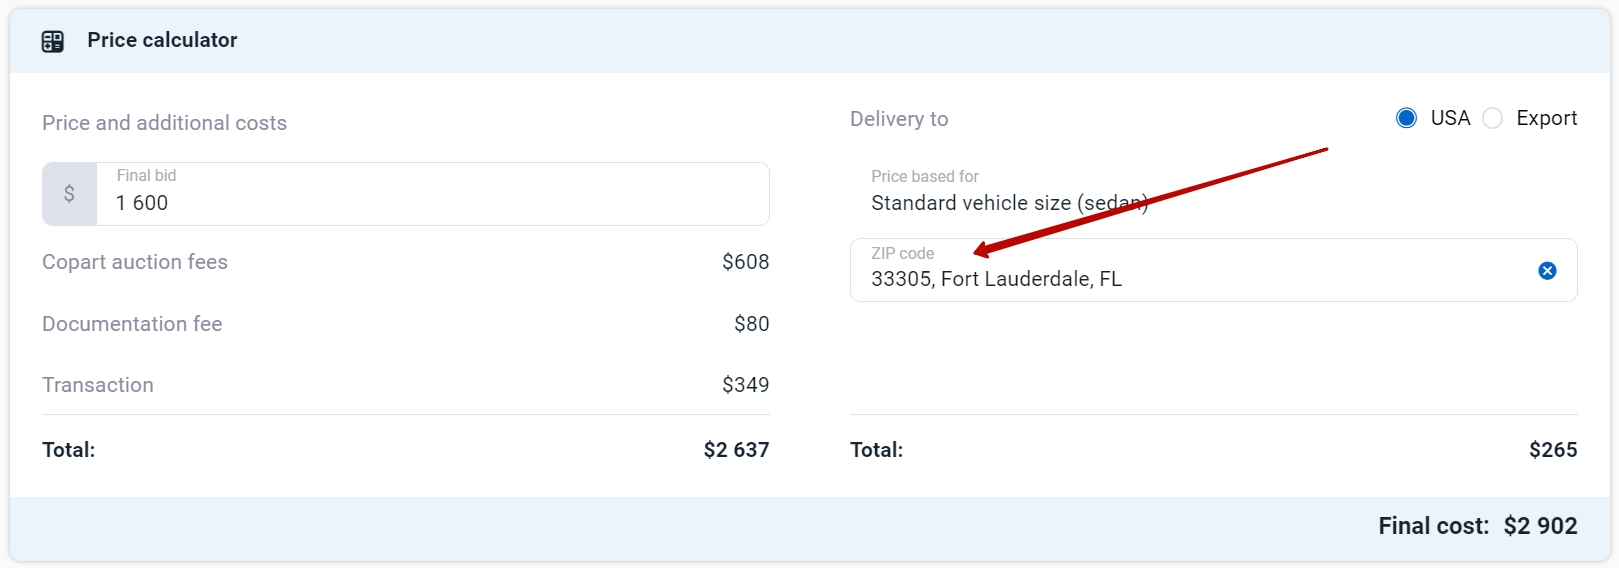This screenshot has height=568, width=1619.
Task: Select the USA delivery option
Action: (1406, 118)
